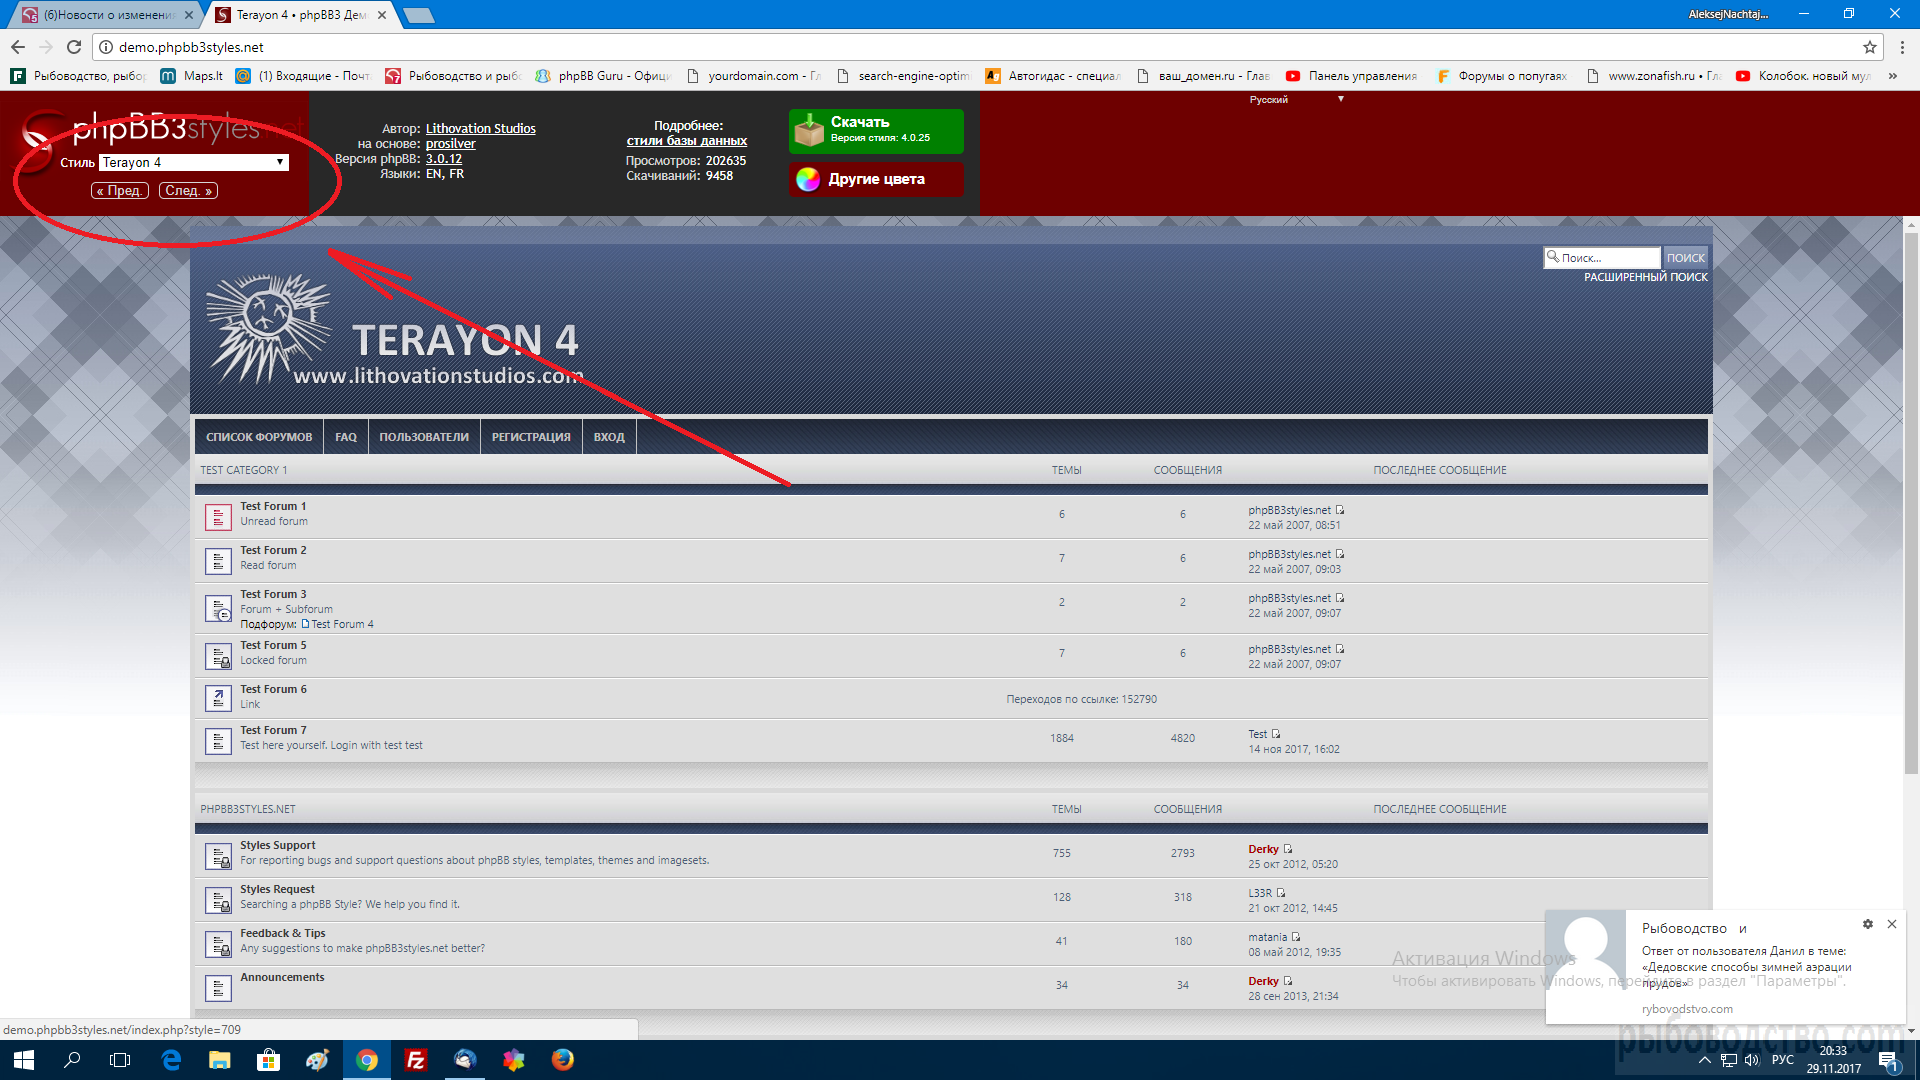Open Chrome three-dot menu
Image resolution: width=1920 pixels, height=1080 pixels.
[x=1902, y=47]
